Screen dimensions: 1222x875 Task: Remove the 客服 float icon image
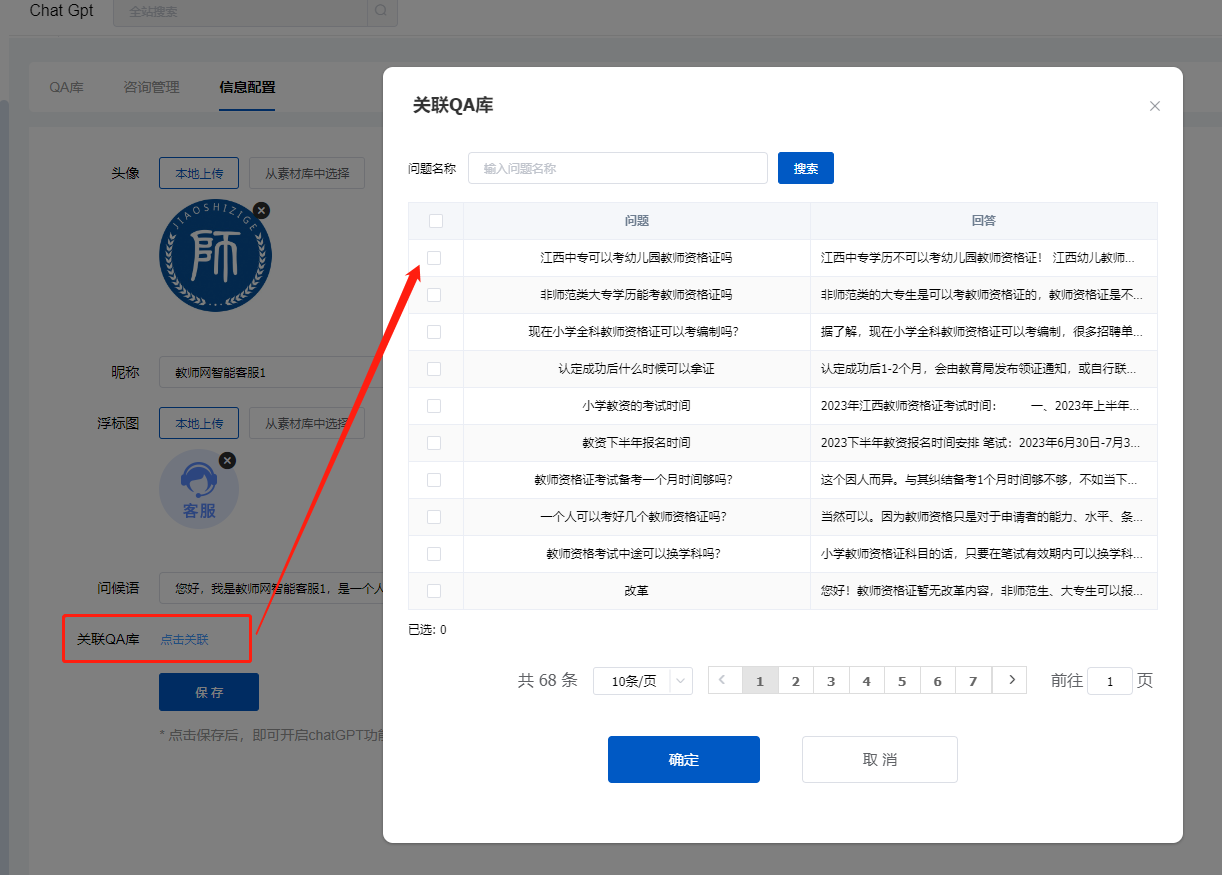tap(227, 460)
